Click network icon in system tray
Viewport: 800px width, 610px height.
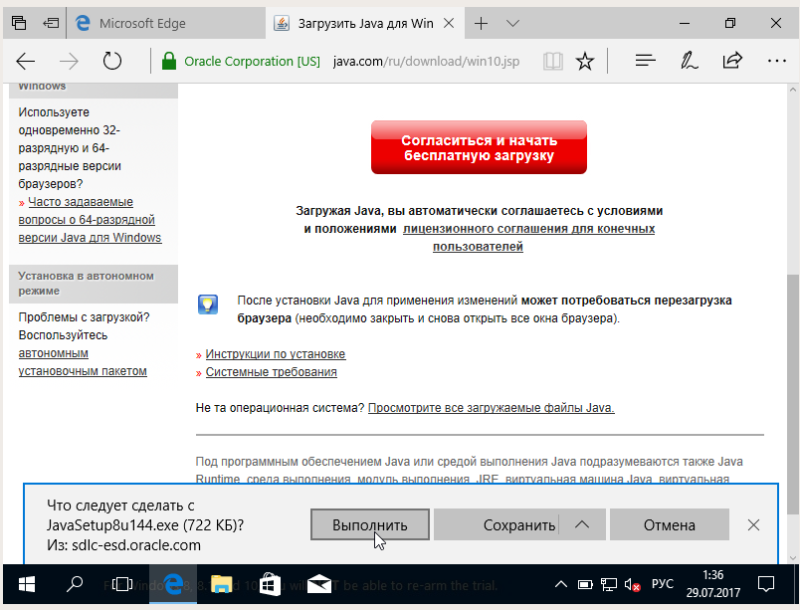click(609, 584)
